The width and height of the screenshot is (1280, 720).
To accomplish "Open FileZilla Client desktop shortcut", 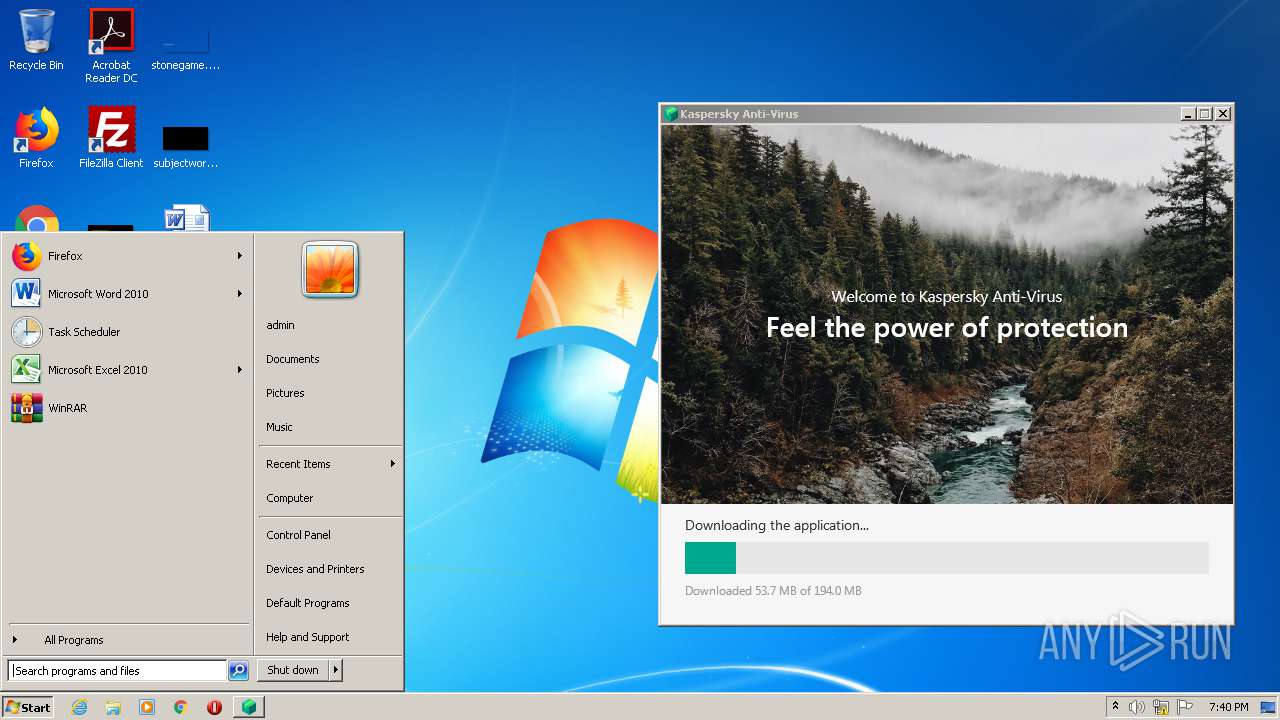I will pos(111,138).
